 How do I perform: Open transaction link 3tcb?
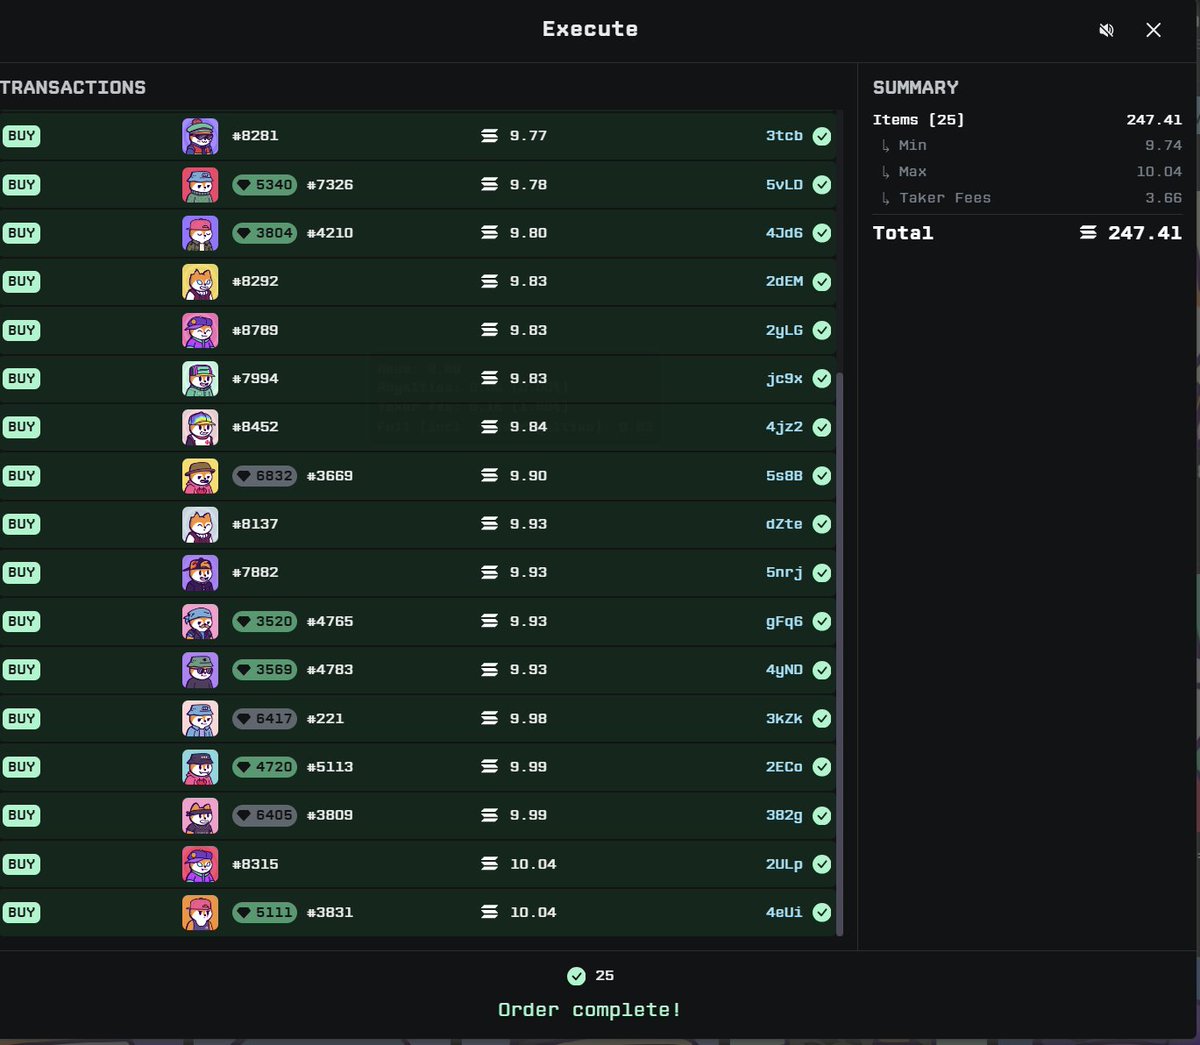coord(784,136)
